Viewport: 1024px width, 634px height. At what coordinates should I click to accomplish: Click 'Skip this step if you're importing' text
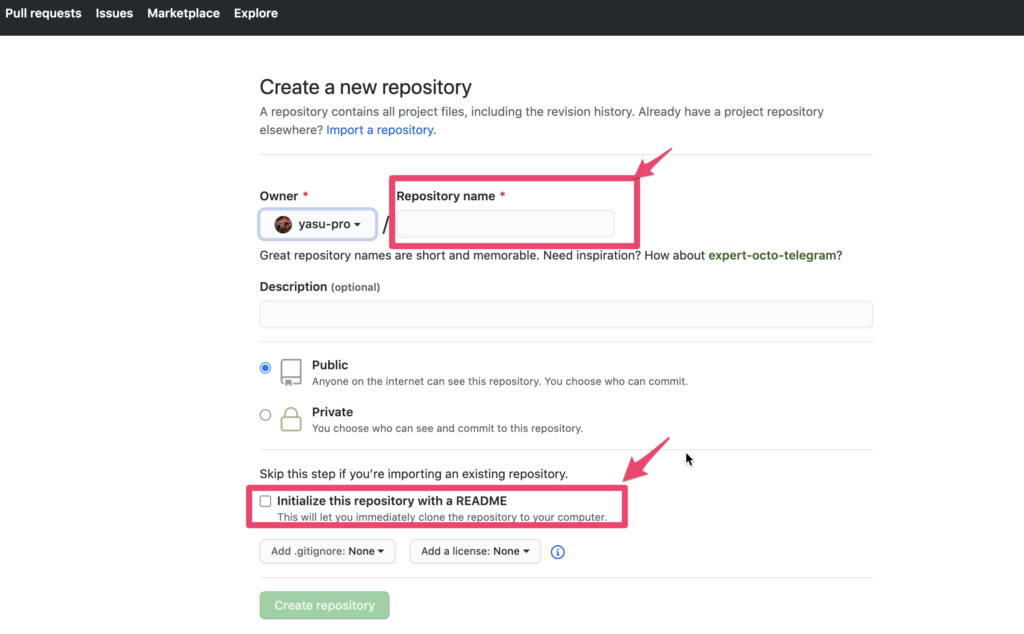[x=413, y=473]
